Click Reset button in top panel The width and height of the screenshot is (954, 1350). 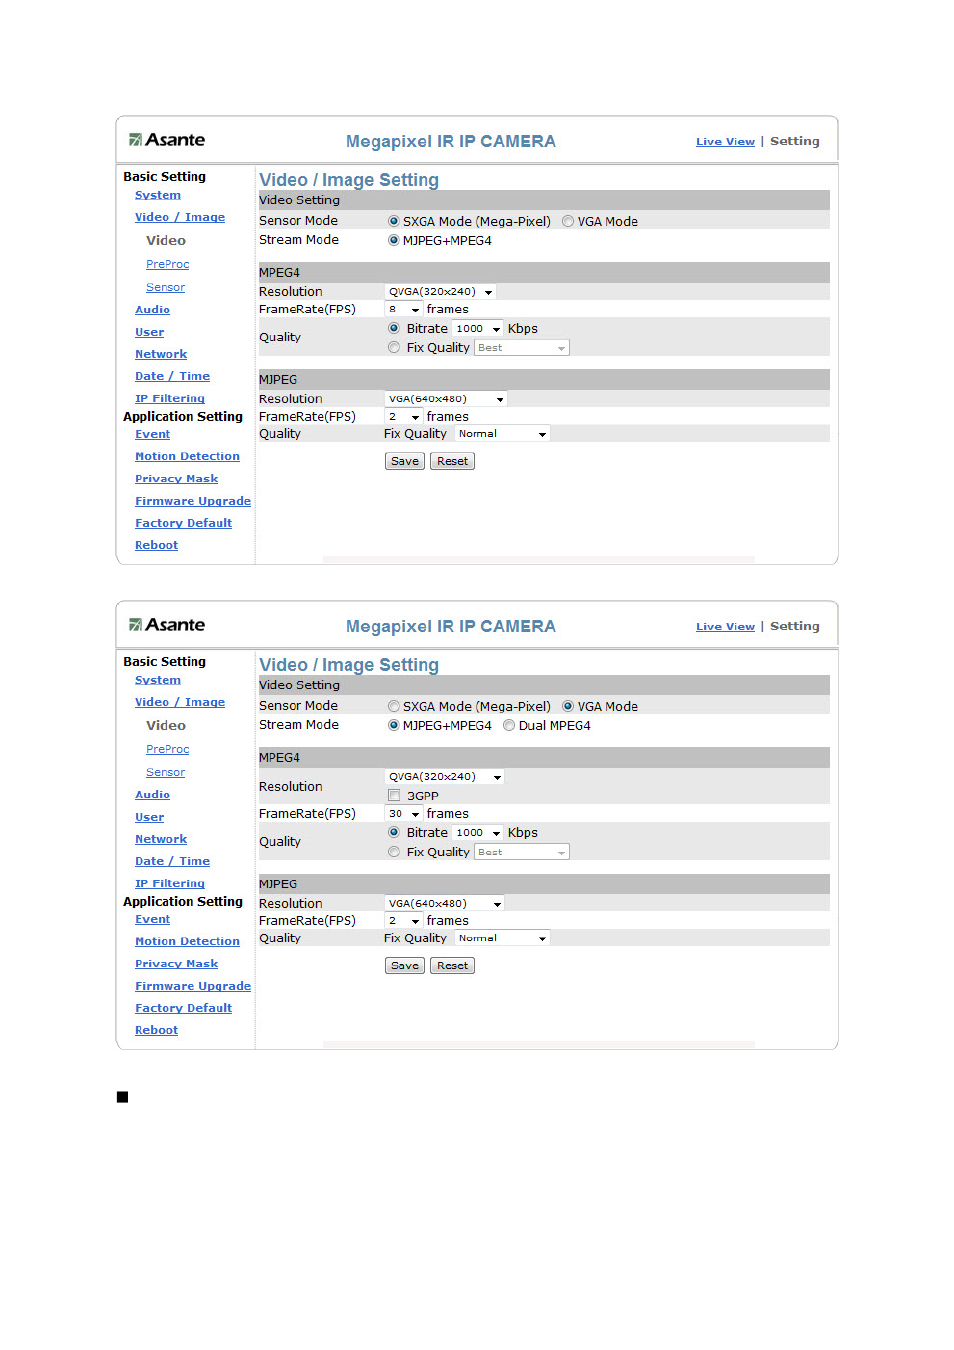tap(452, 461)
